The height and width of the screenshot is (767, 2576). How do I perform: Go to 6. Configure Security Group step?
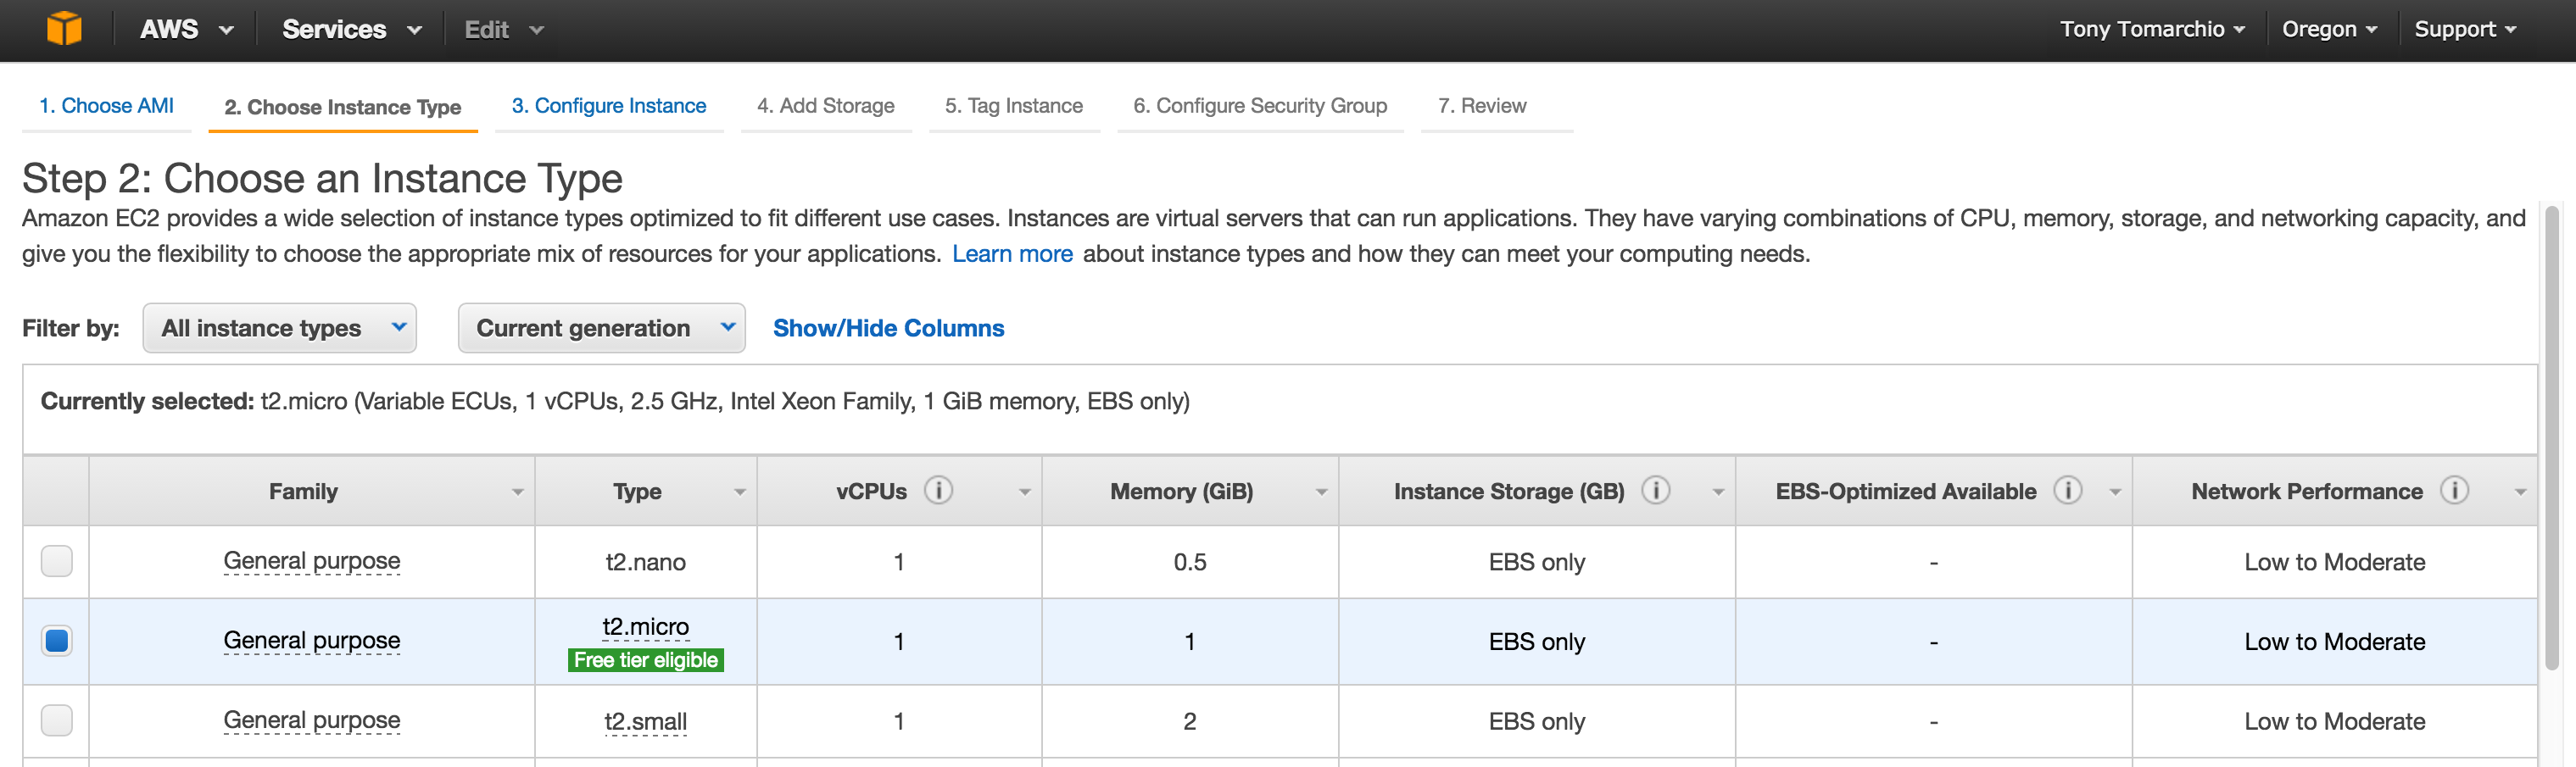1260,106
